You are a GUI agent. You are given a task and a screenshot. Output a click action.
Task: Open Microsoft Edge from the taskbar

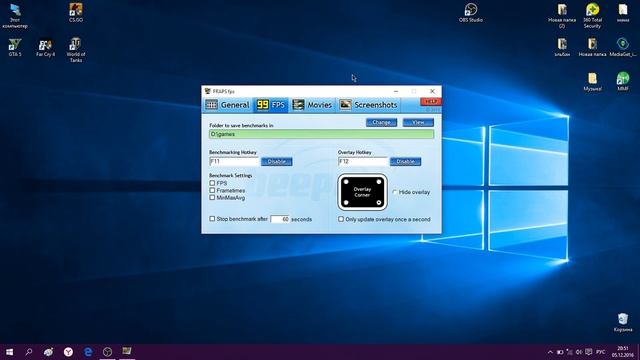tap(88, 352)
